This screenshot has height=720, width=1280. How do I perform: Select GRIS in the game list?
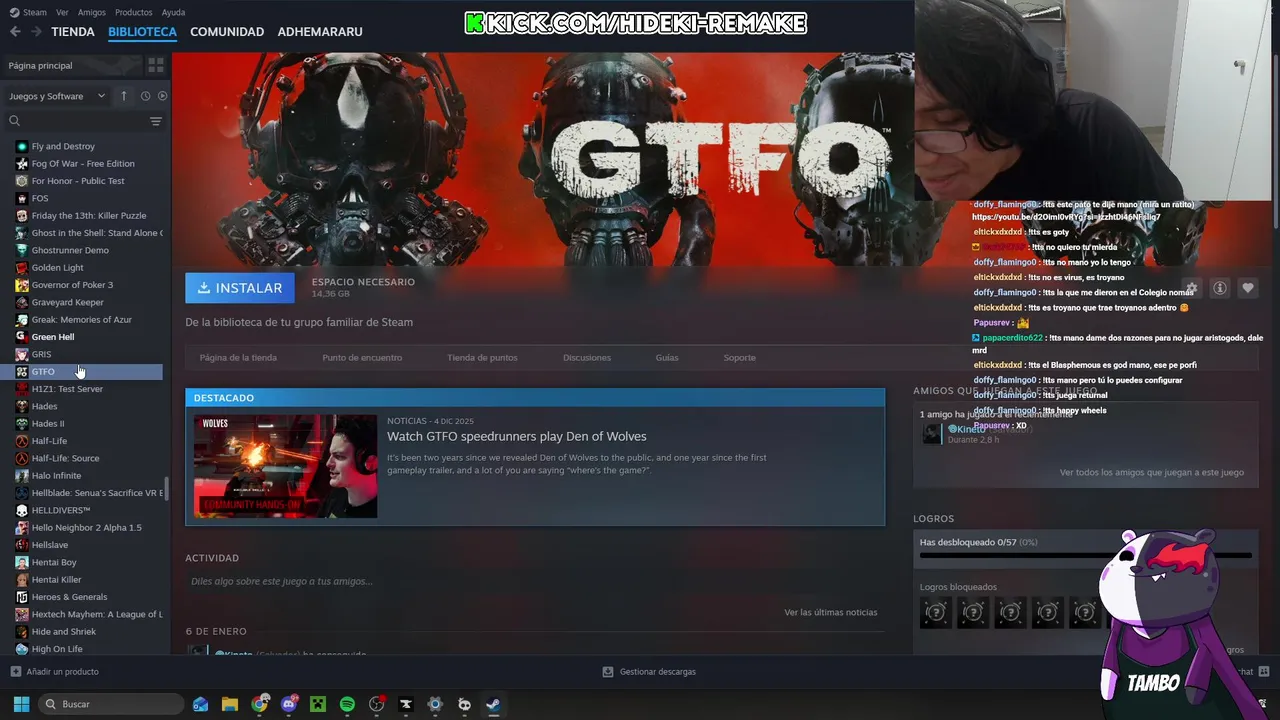click(x=41, y=354)
